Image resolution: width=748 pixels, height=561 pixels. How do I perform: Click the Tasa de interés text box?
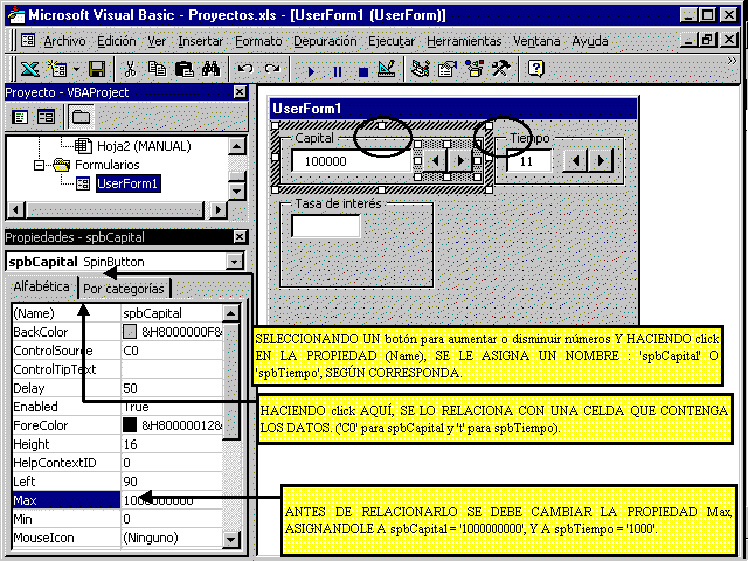point(326,226)
